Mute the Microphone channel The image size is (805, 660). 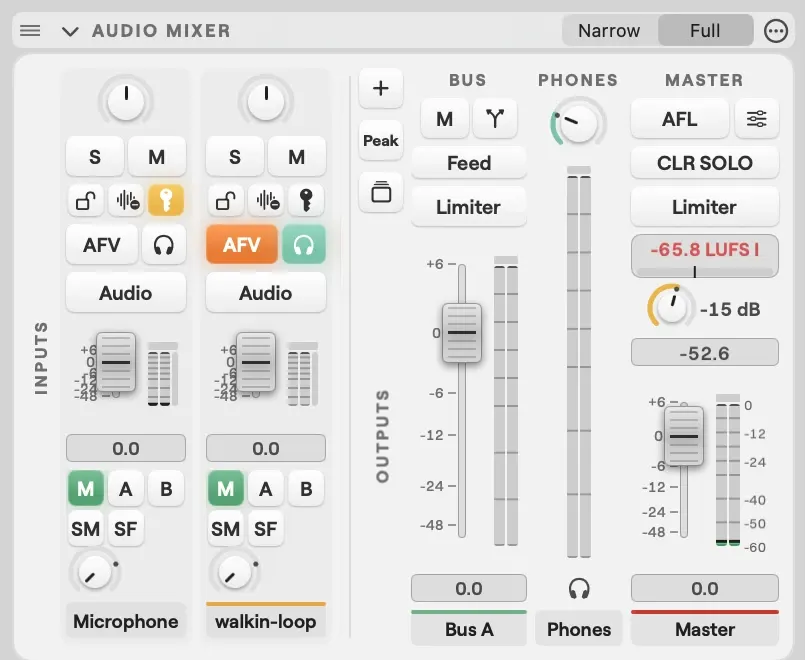[157, 157]
